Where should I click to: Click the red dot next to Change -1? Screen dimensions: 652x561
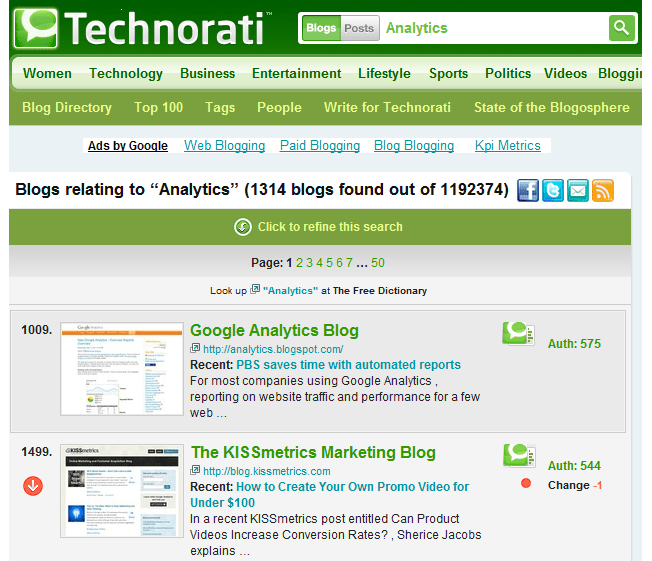point(526,483)
